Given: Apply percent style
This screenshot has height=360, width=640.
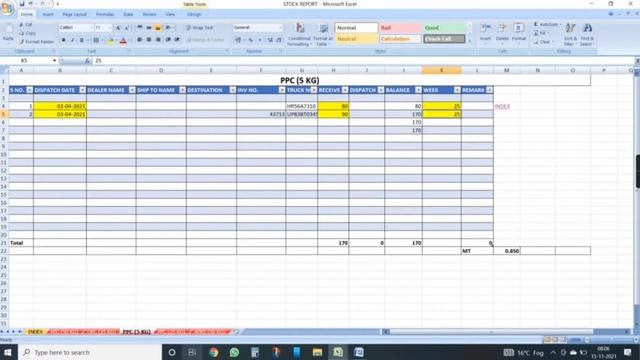Looking at the screenshot, I should (251, 40).
